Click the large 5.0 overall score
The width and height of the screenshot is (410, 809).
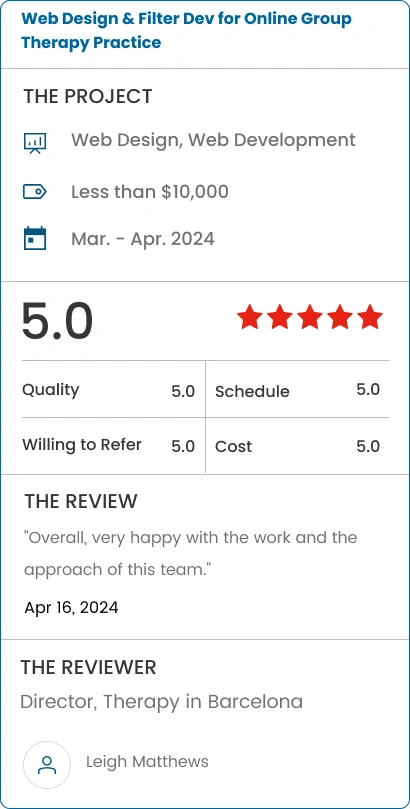click(57, 321)
